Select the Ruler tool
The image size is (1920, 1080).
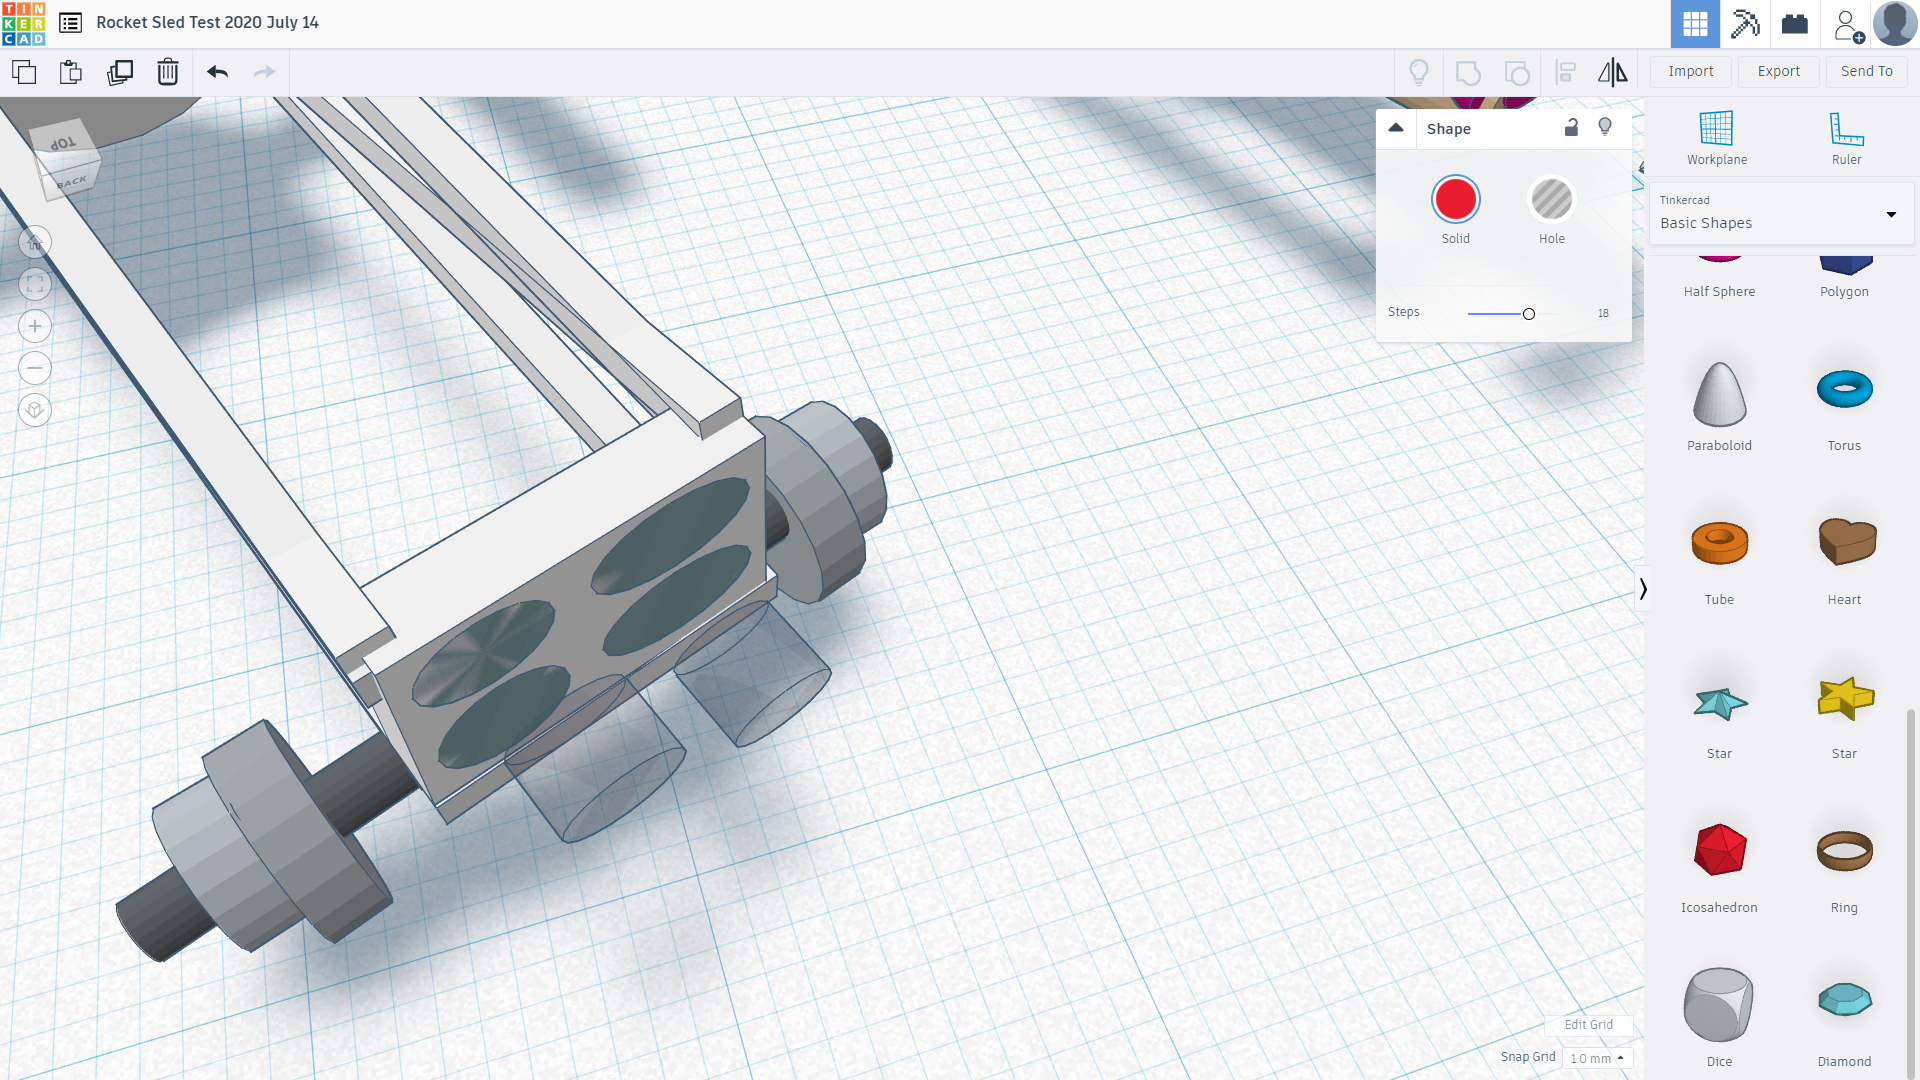pos(1846,138)
